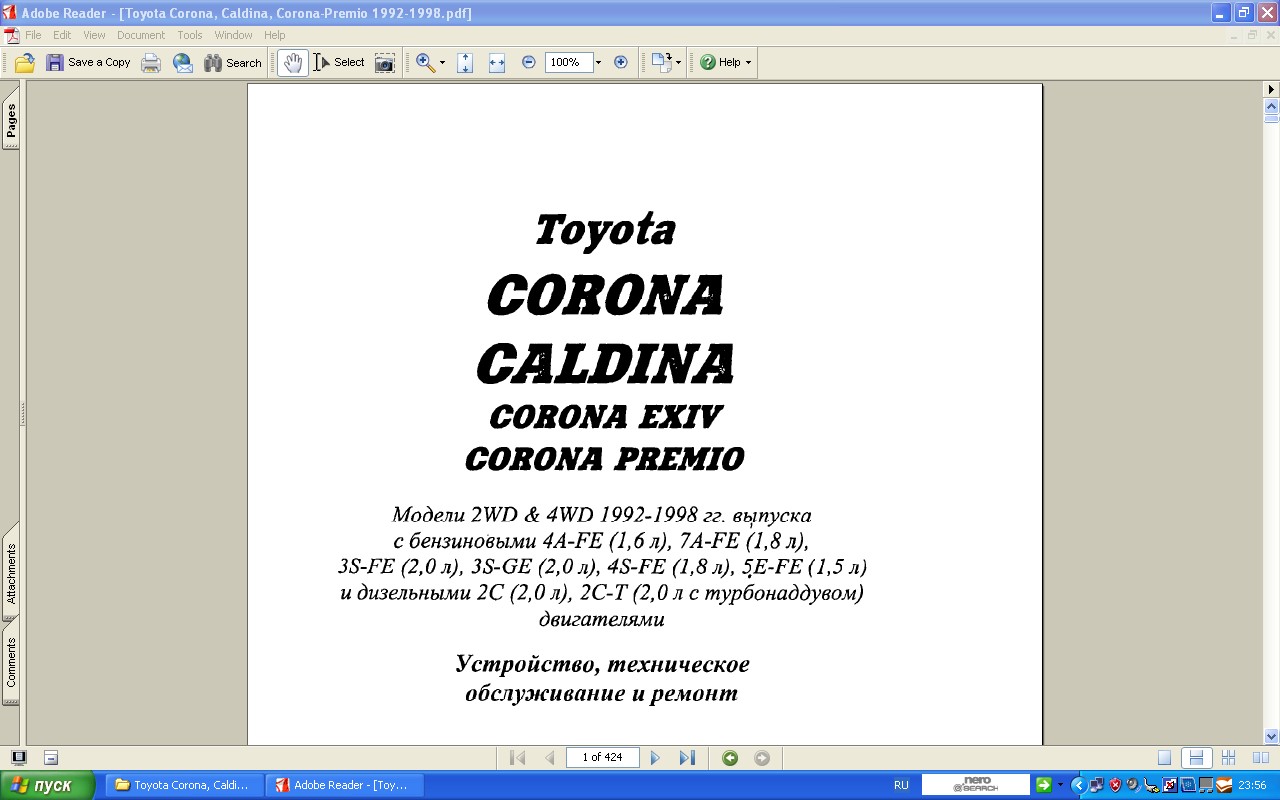The width and height of the screenshot is (1280, 800).
Task: Activate the Hand tool
Action: point(292,63)
